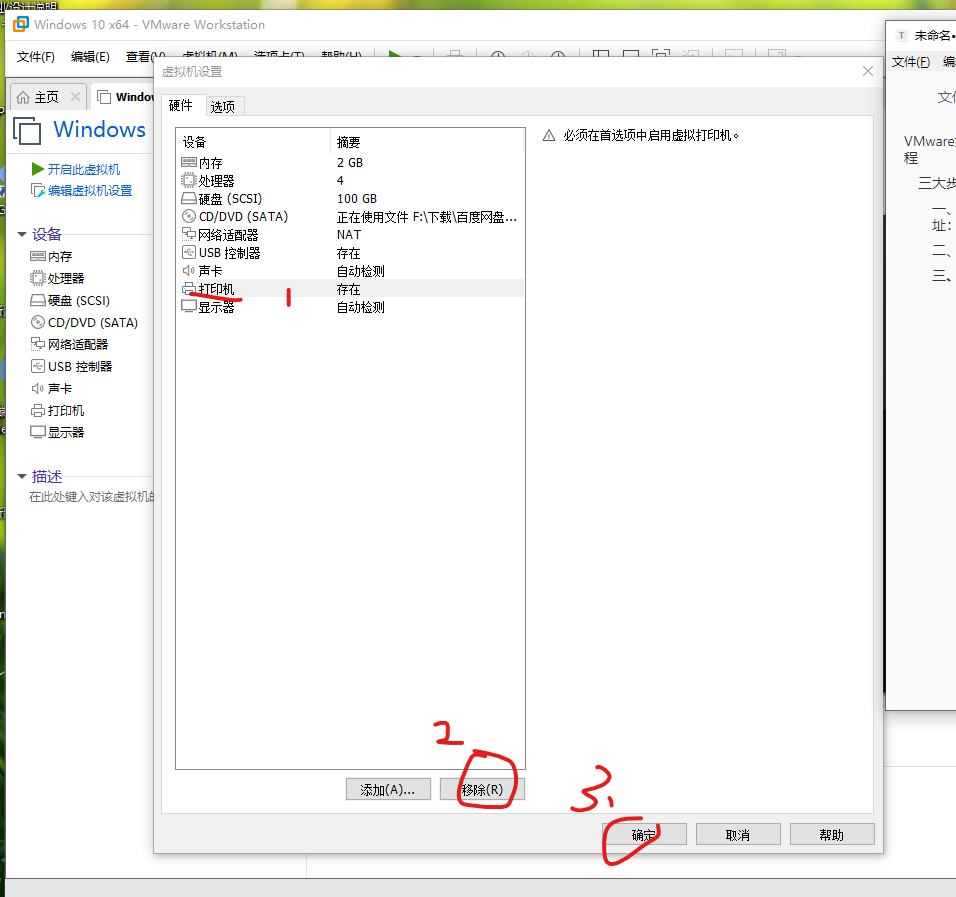
Task: Click 硬盘 (SCSI) in the sidebar device list
Action: tap(79, 301)
